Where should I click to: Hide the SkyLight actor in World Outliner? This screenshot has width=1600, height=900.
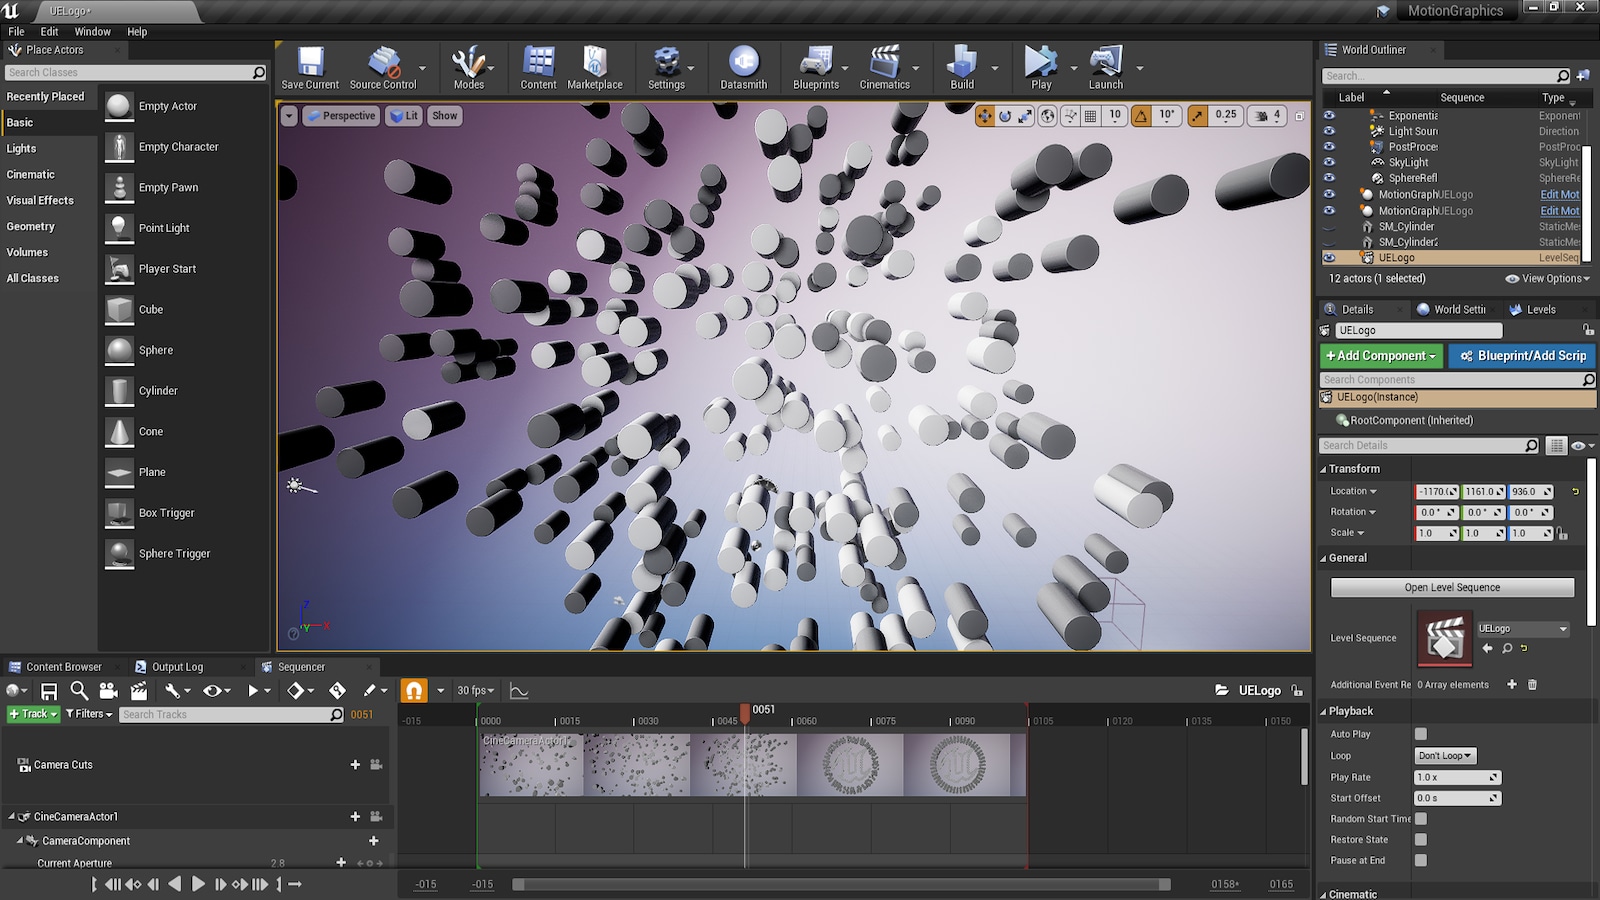click(x=1330, y=161)
